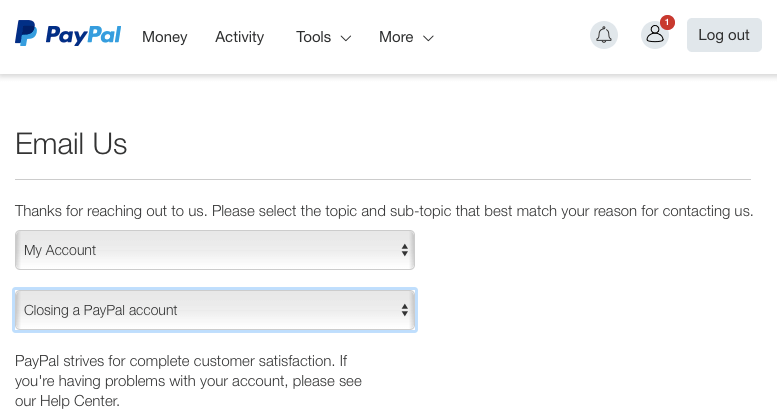
Task: Open the profile account icon
Action: click(x=654, y=36)
